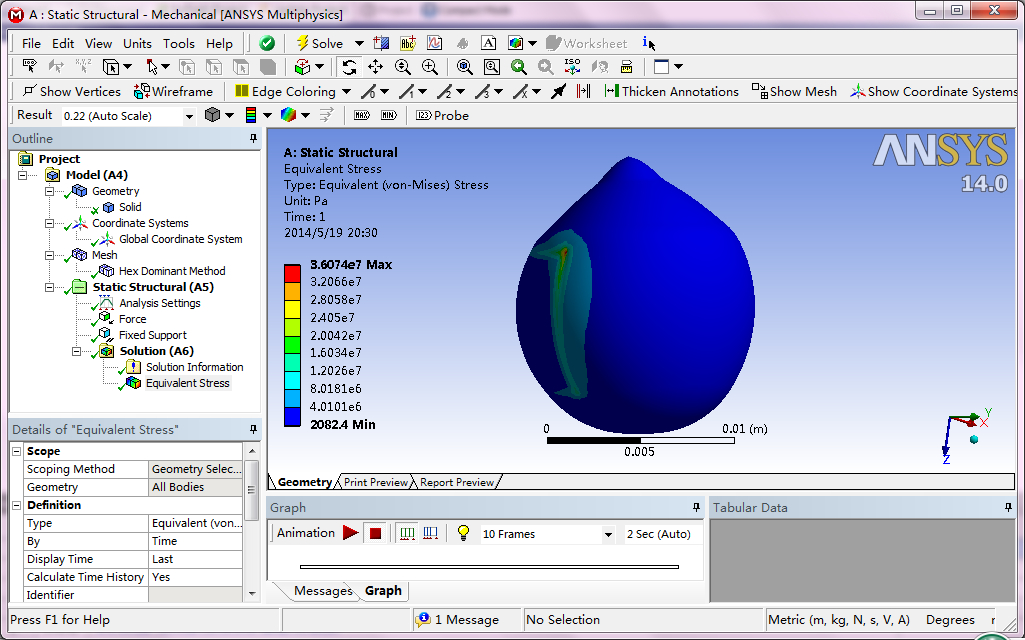Click the context help 'i' cursor icon
The width and height of the screenshot is (1025, 640).
point(648,43)
